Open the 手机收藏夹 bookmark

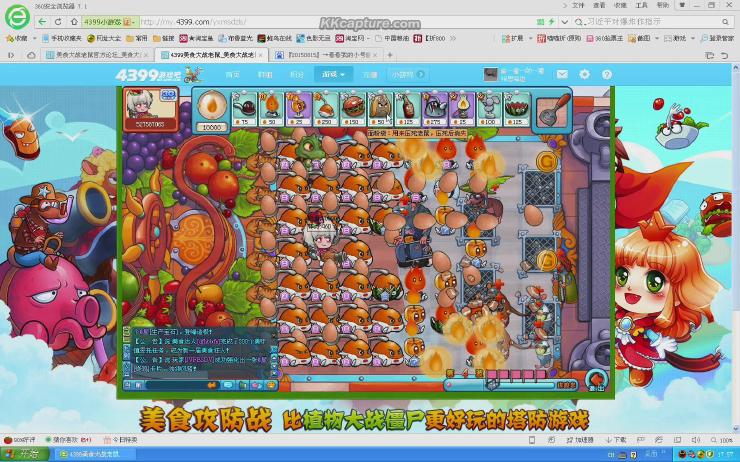click(x=62, y=38)
